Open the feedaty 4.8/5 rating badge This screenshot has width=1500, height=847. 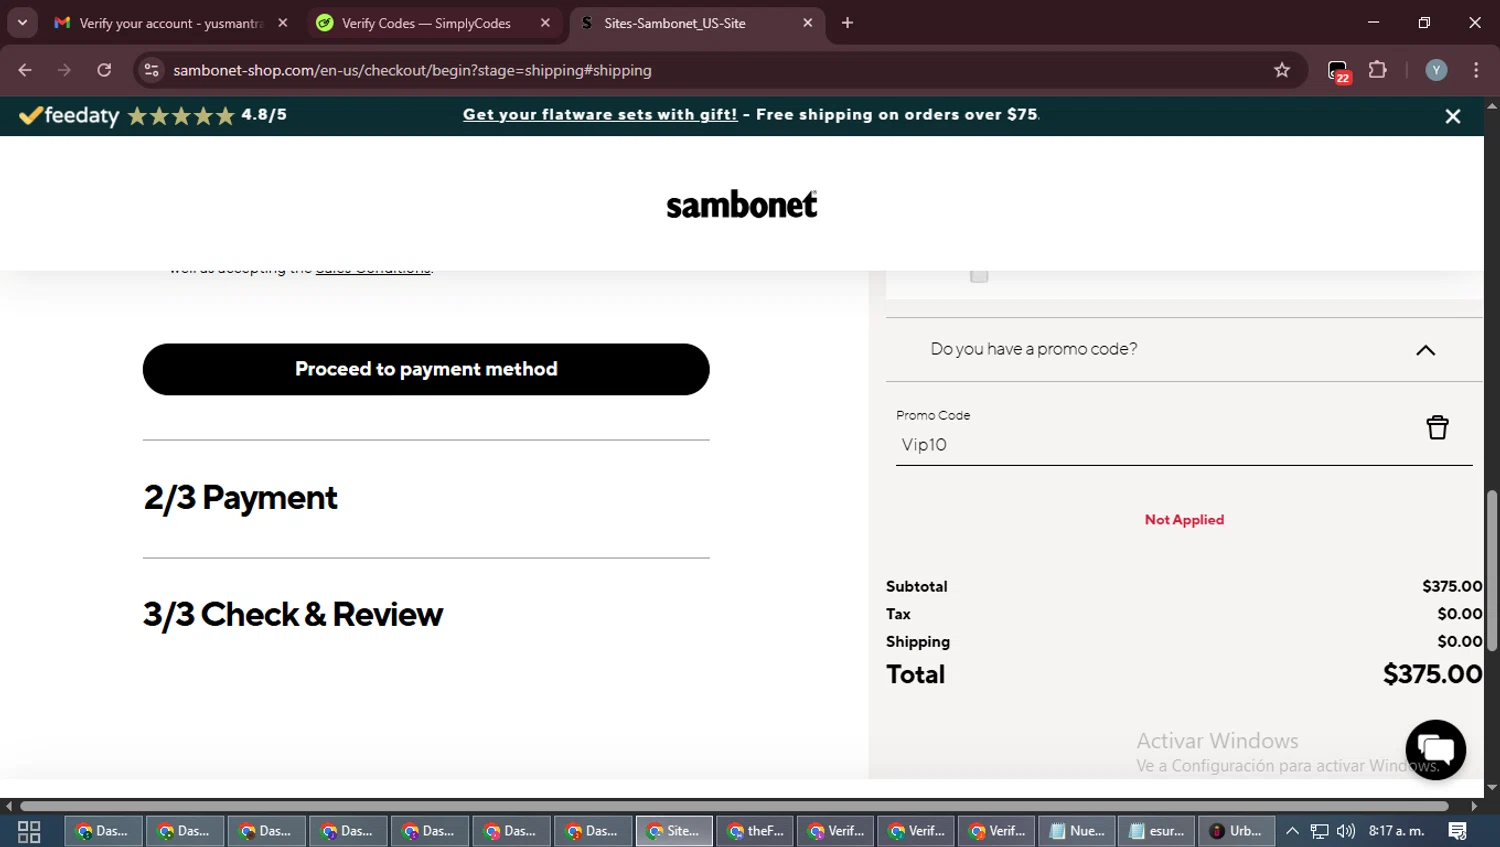click(x=153, y=116)
